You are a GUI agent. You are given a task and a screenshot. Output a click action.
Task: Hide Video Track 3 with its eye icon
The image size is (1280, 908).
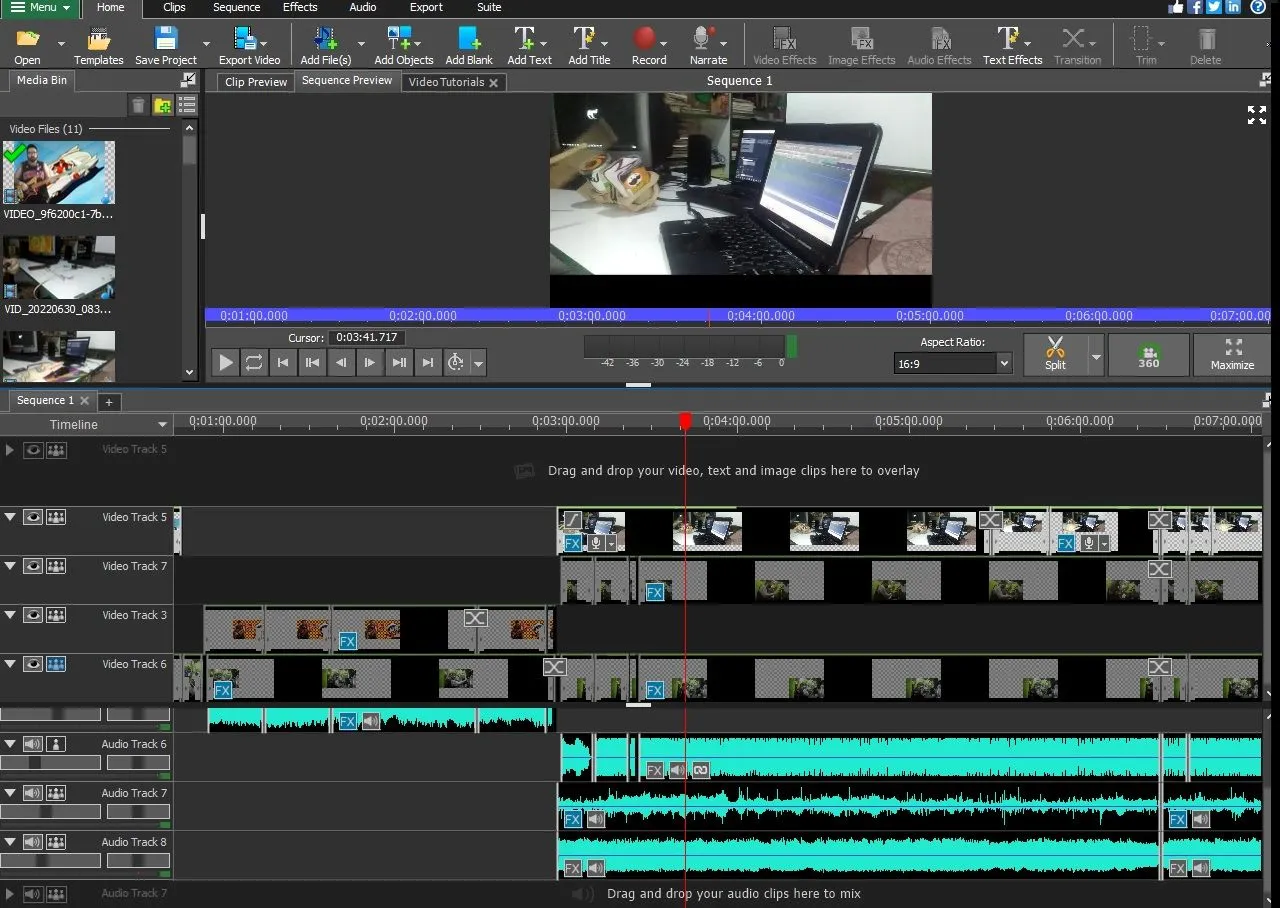33,615
